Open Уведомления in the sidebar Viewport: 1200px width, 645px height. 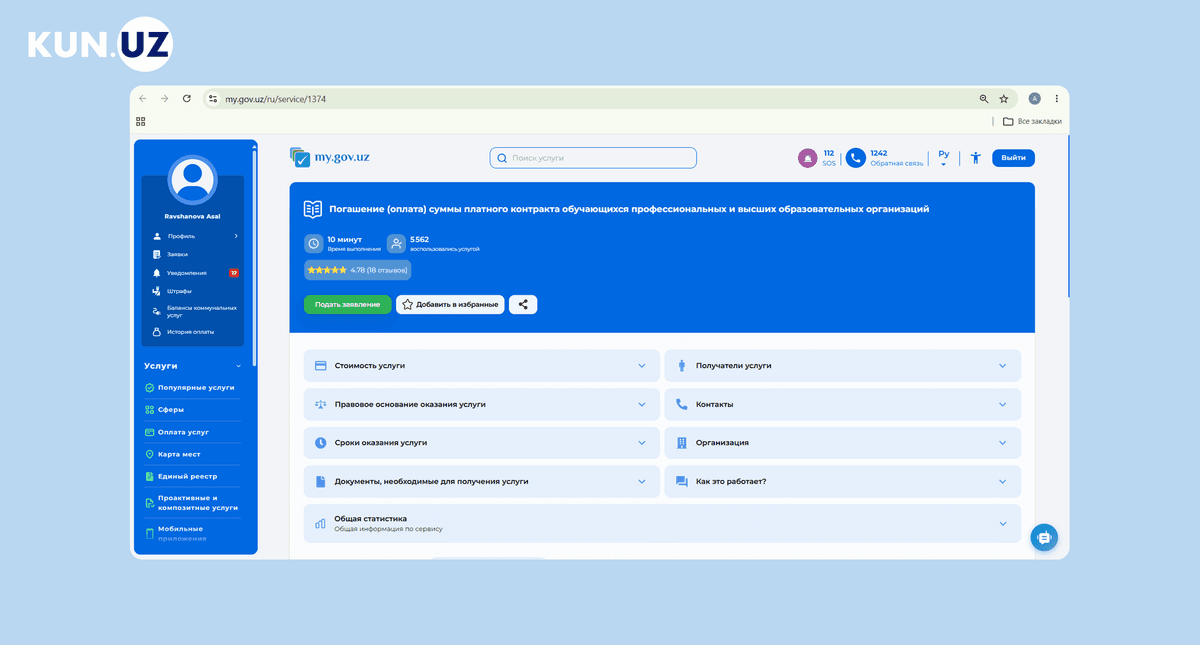click(x=193, y=272)
